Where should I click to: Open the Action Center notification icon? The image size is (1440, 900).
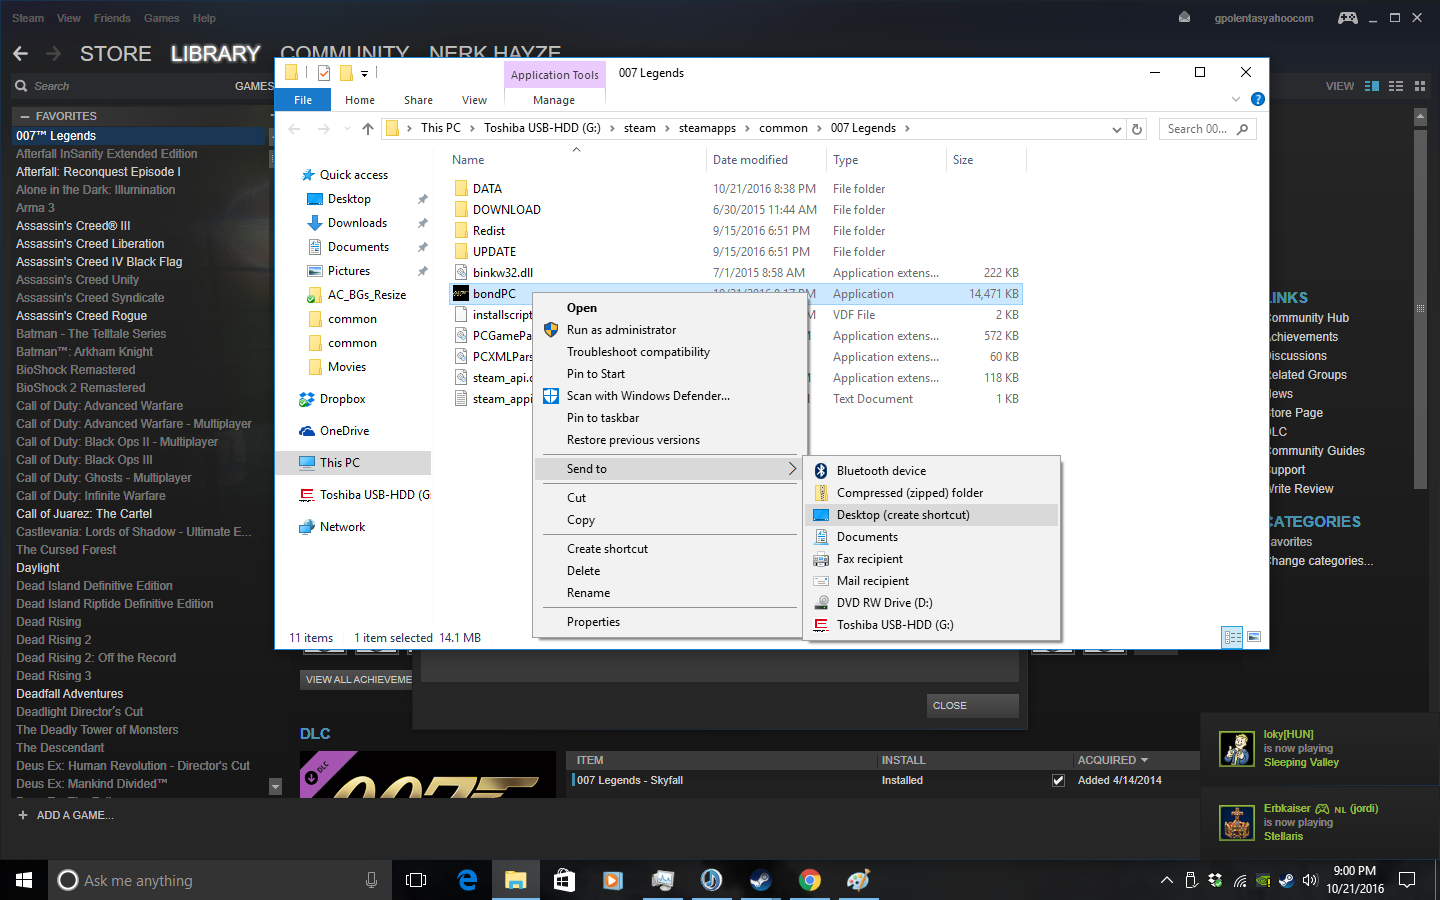click(x=1407, y=880)
